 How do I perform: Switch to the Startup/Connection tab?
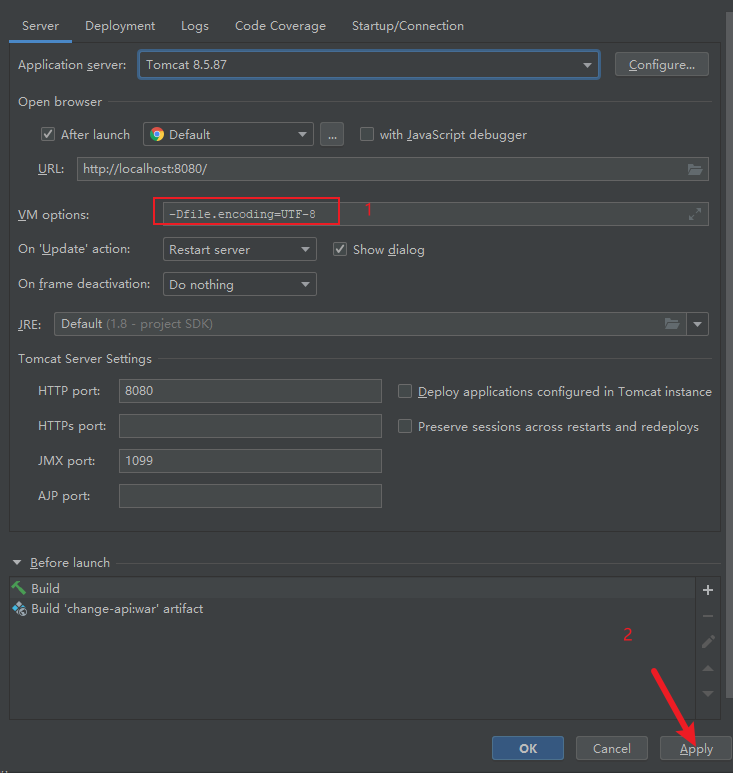[x=408, y=26]
